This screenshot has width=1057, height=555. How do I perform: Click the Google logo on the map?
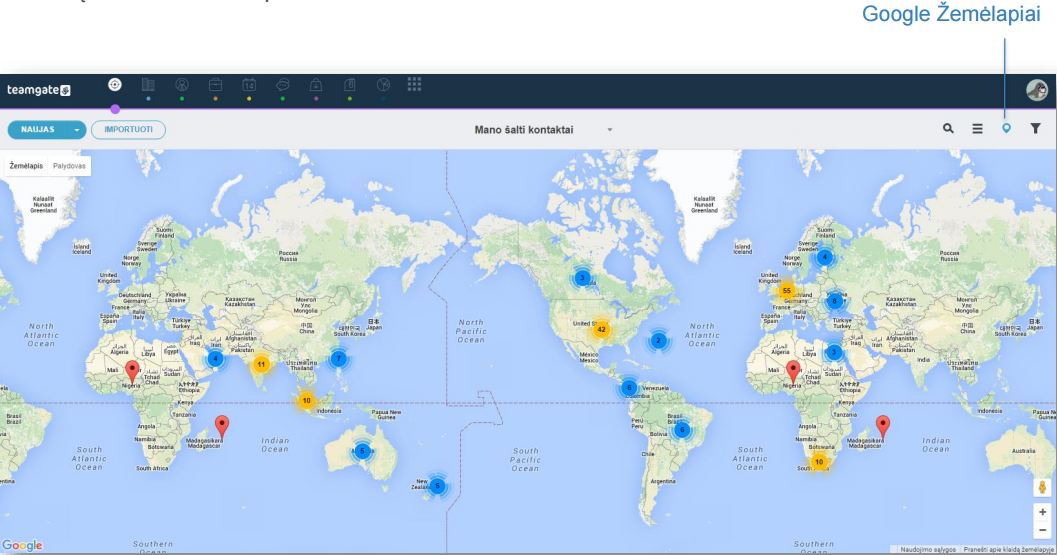[x=22, y=545]
